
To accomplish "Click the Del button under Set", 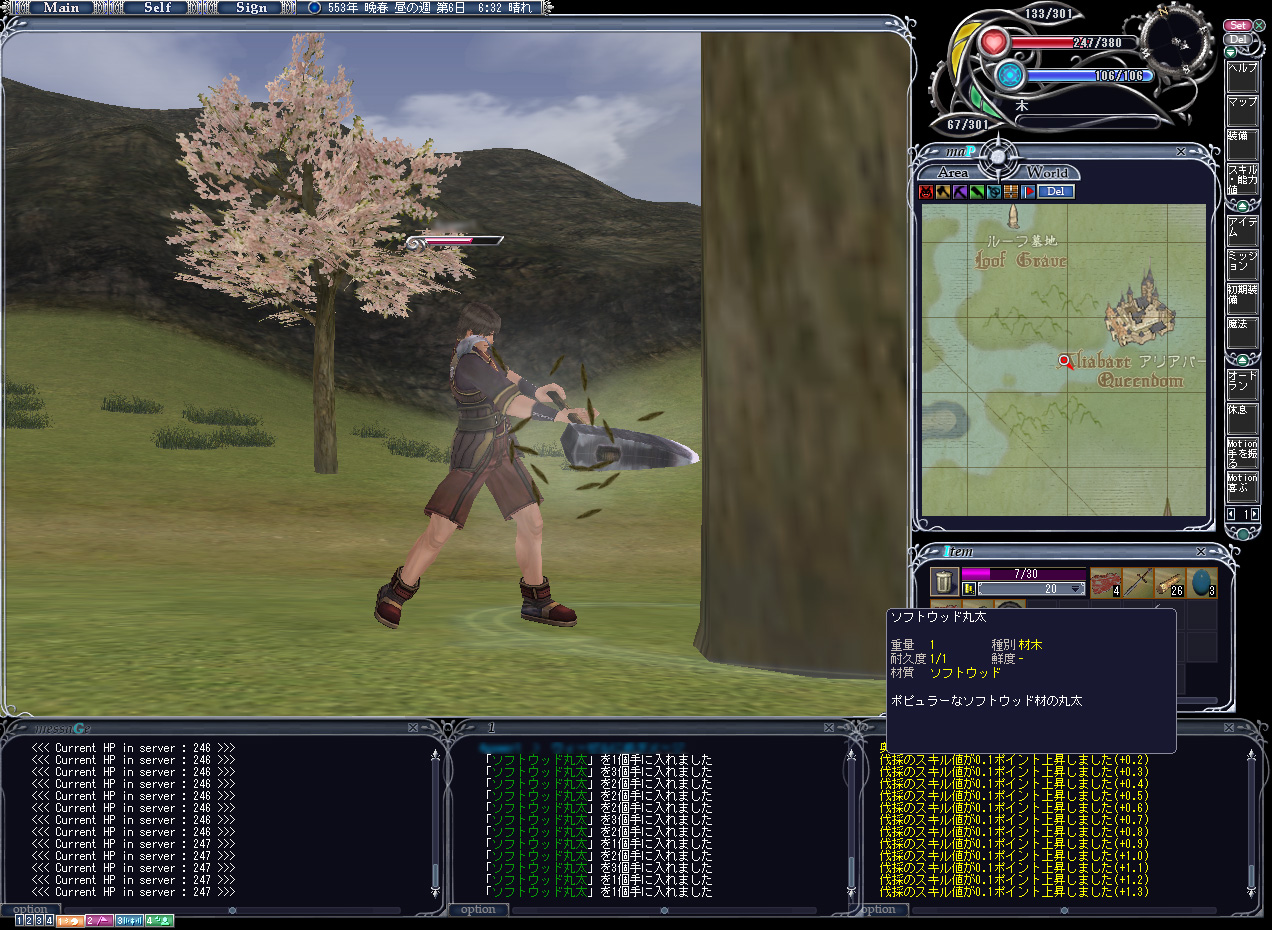I will [x=1237, y=39].
